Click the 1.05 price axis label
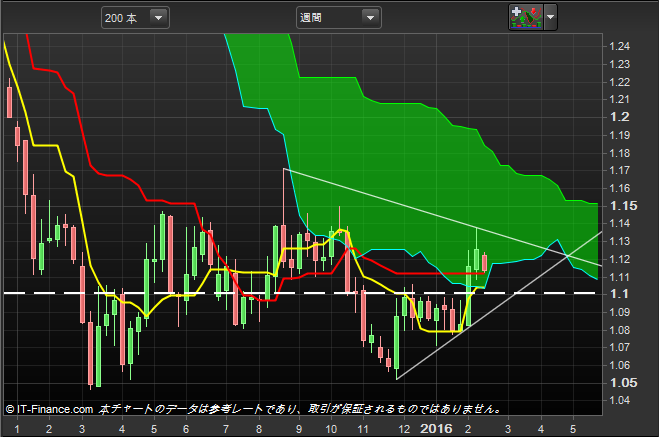Viewport: 659px width, 437px height. coord(623,383)
